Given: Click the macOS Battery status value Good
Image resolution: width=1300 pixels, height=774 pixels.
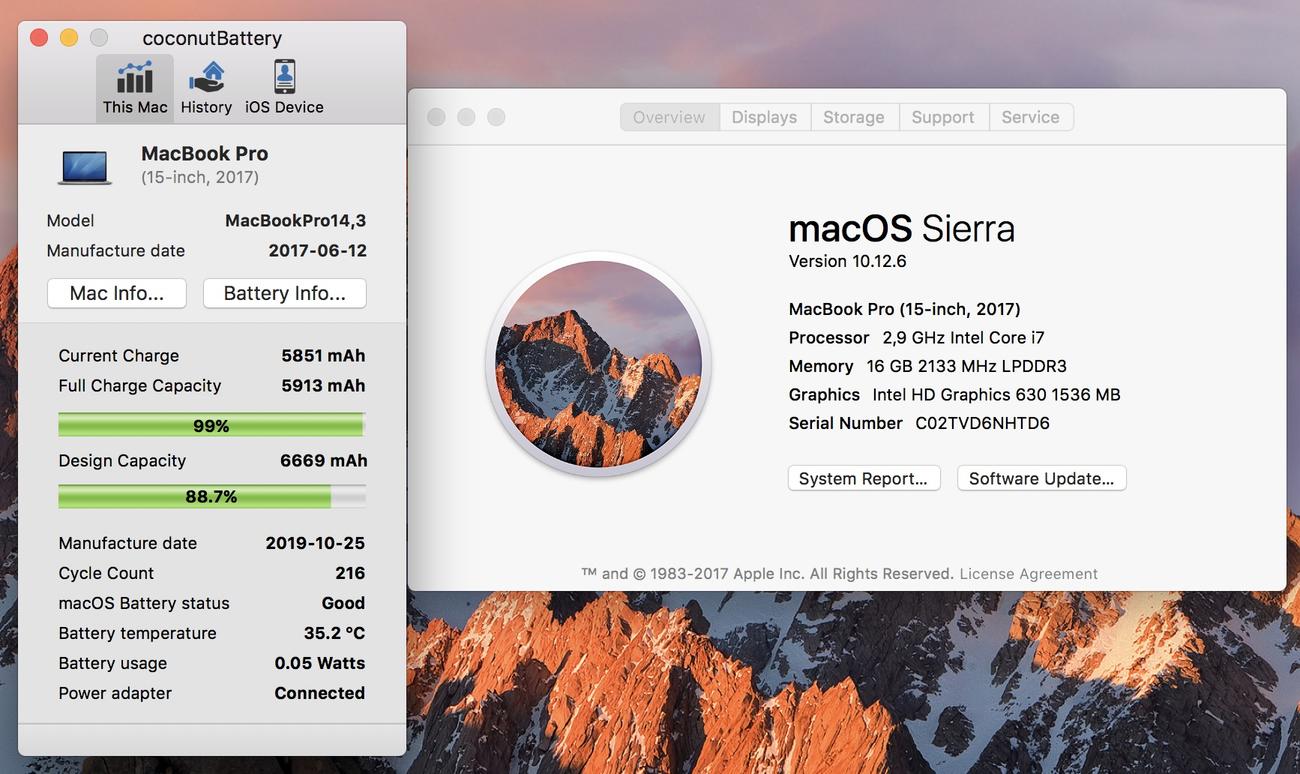Looking at the screenshot, I should (343, 603).
